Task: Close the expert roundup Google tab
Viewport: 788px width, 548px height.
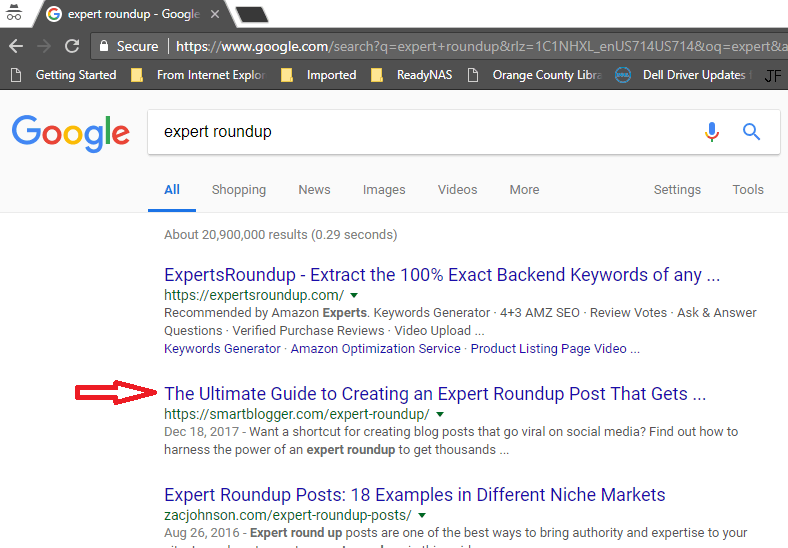Action: tap(215, 14)
